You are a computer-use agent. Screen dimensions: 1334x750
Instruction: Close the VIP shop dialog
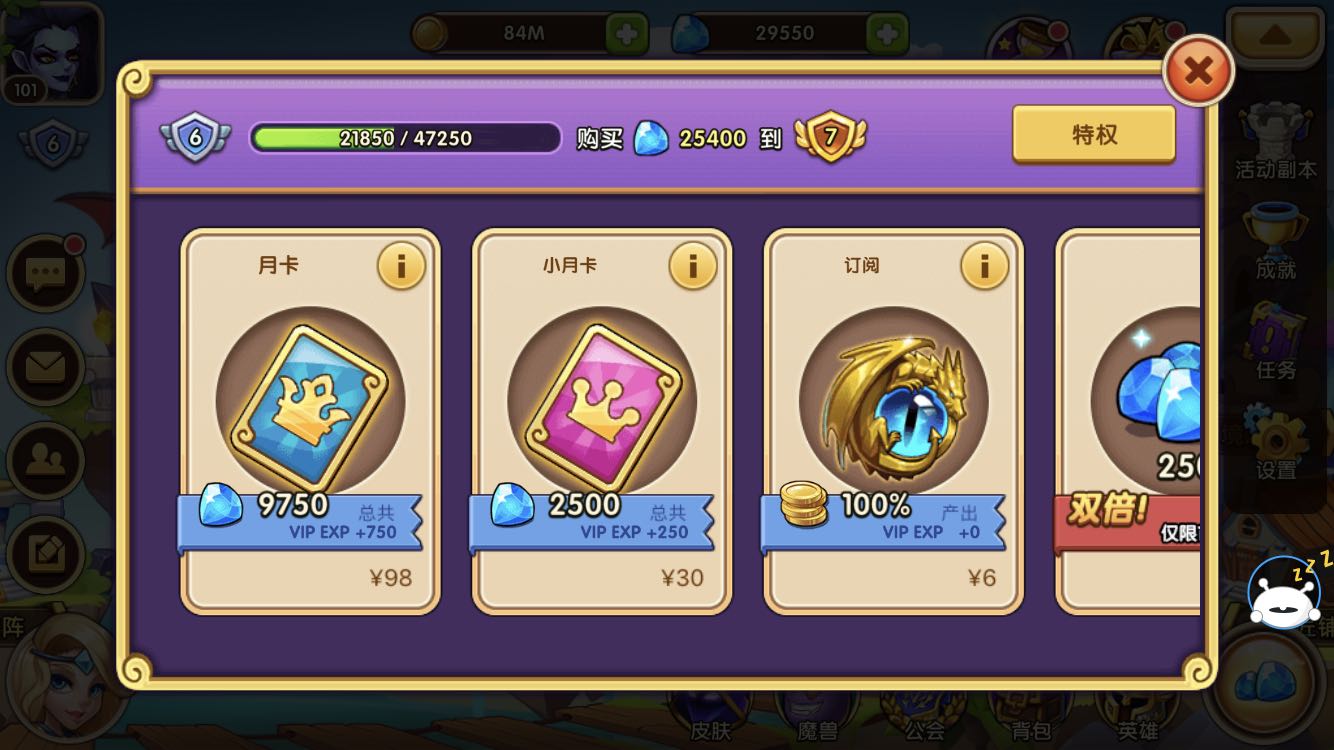(1198, 70)
